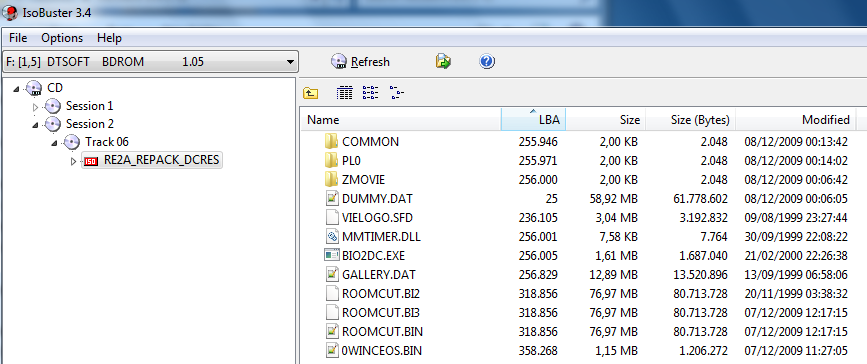Viewport: 867px width, 364px height.
Task: Select the MMTIMER.DLL file icon
Action: [x=331, y=236]
